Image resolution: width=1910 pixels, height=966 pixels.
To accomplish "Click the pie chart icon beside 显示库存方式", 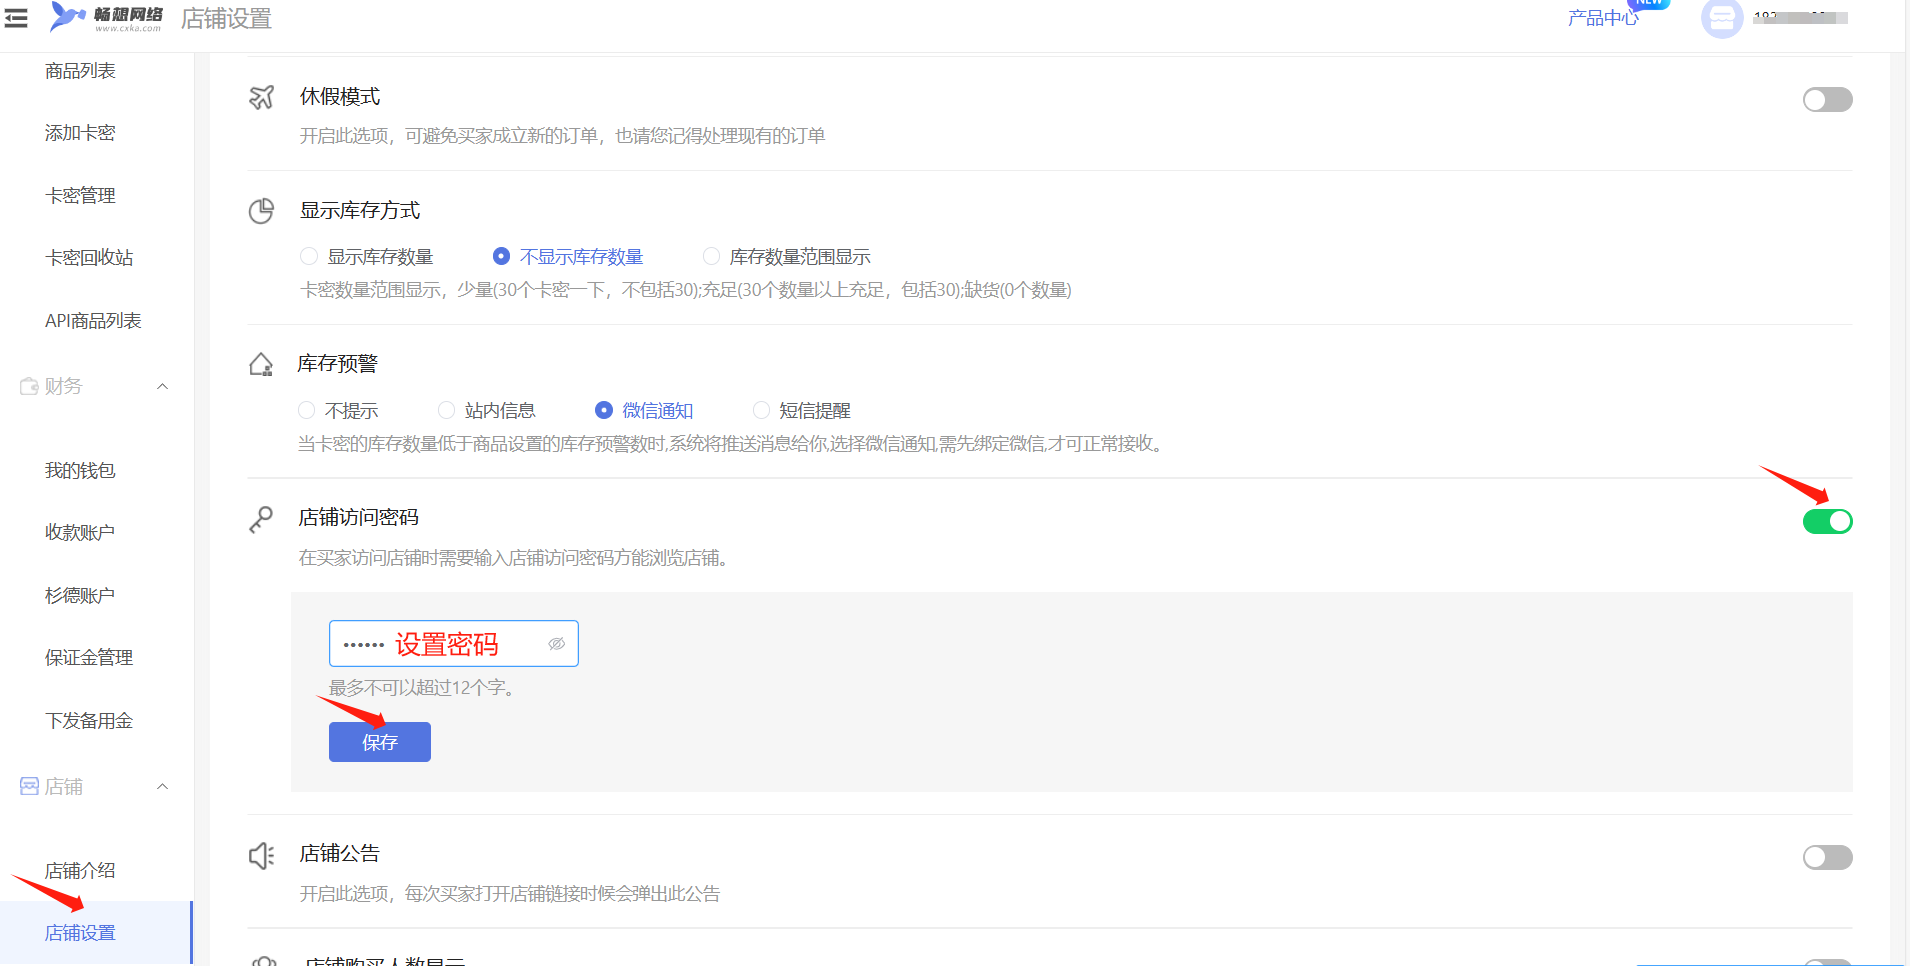I will [x=261, y=211].
